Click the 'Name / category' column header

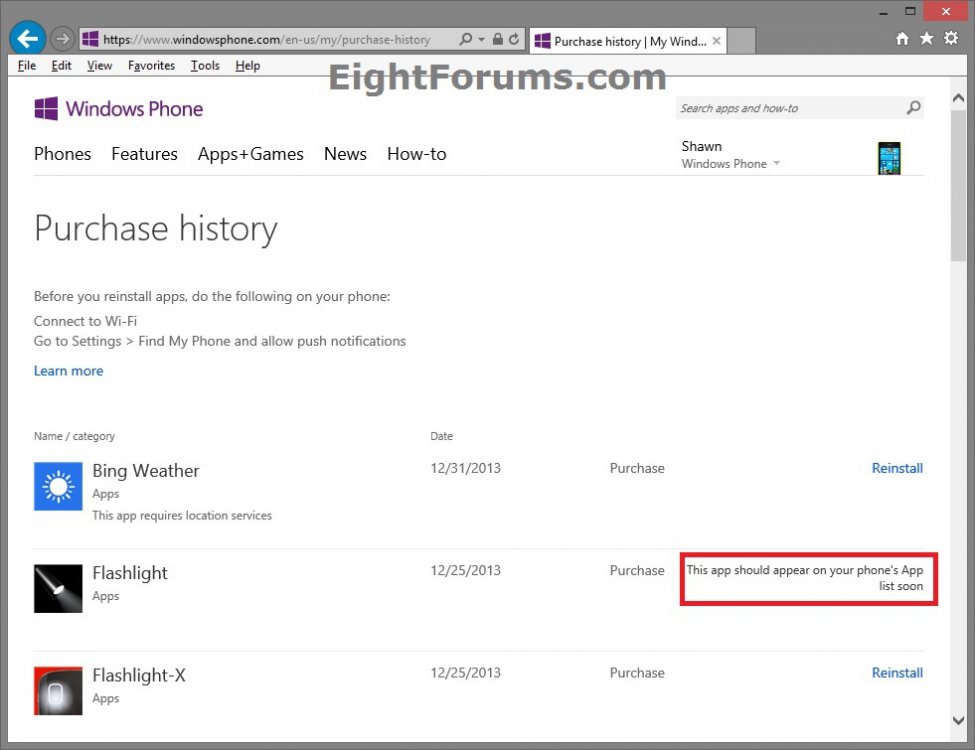(x=74, y=436)
